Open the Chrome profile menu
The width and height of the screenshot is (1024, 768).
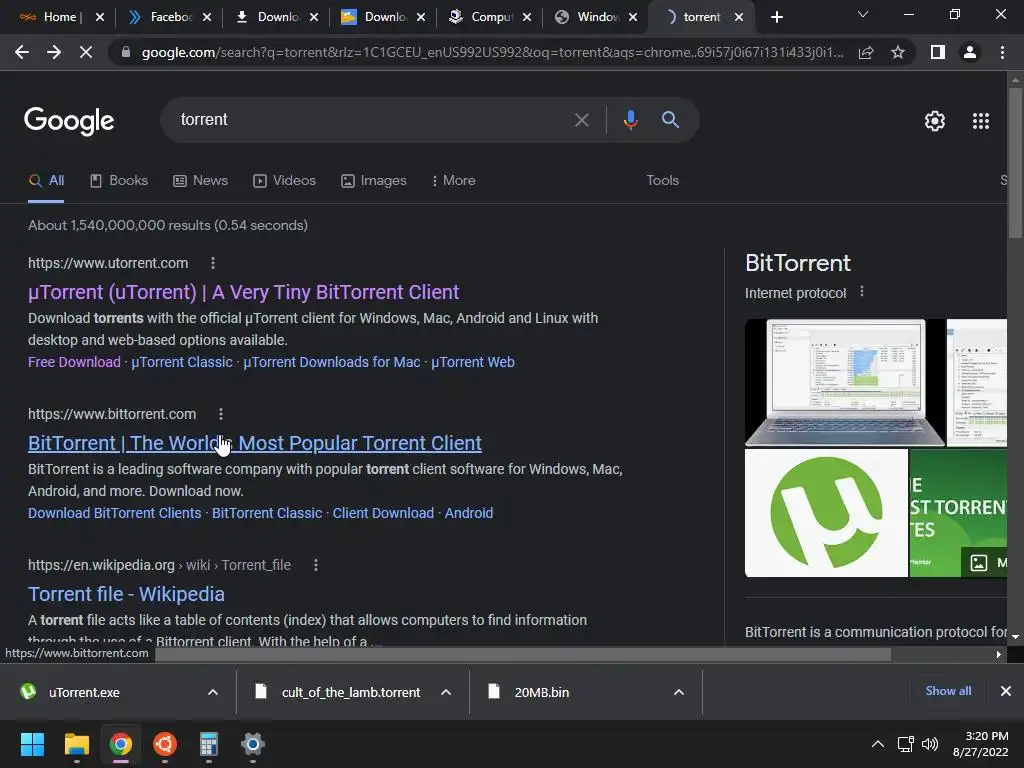click(970, 52)
